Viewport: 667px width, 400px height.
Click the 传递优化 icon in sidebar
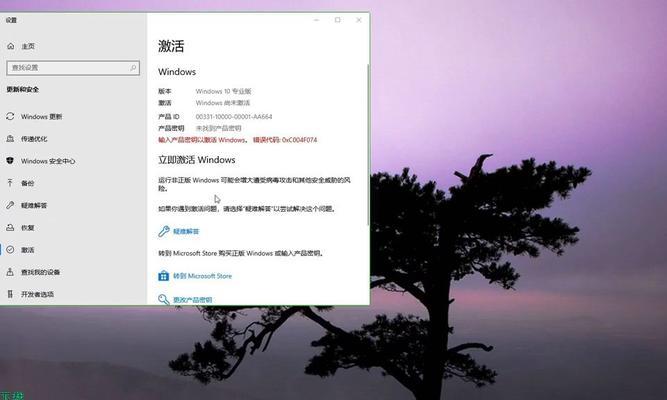tap(10, 139)
